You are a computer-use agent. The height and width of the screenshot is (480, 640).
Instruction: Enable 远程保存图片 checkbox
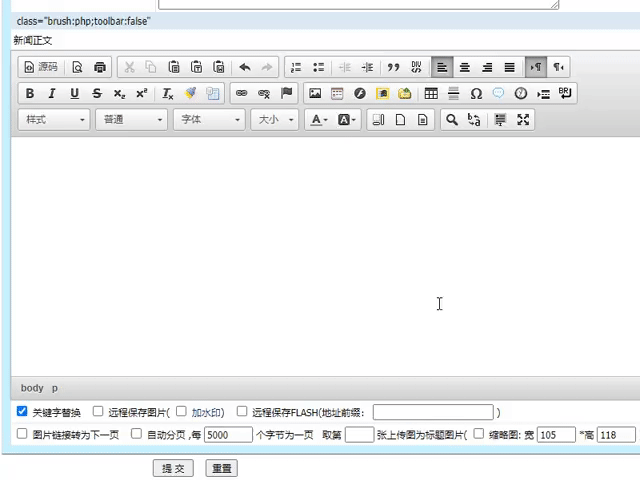tap(98, 411)
